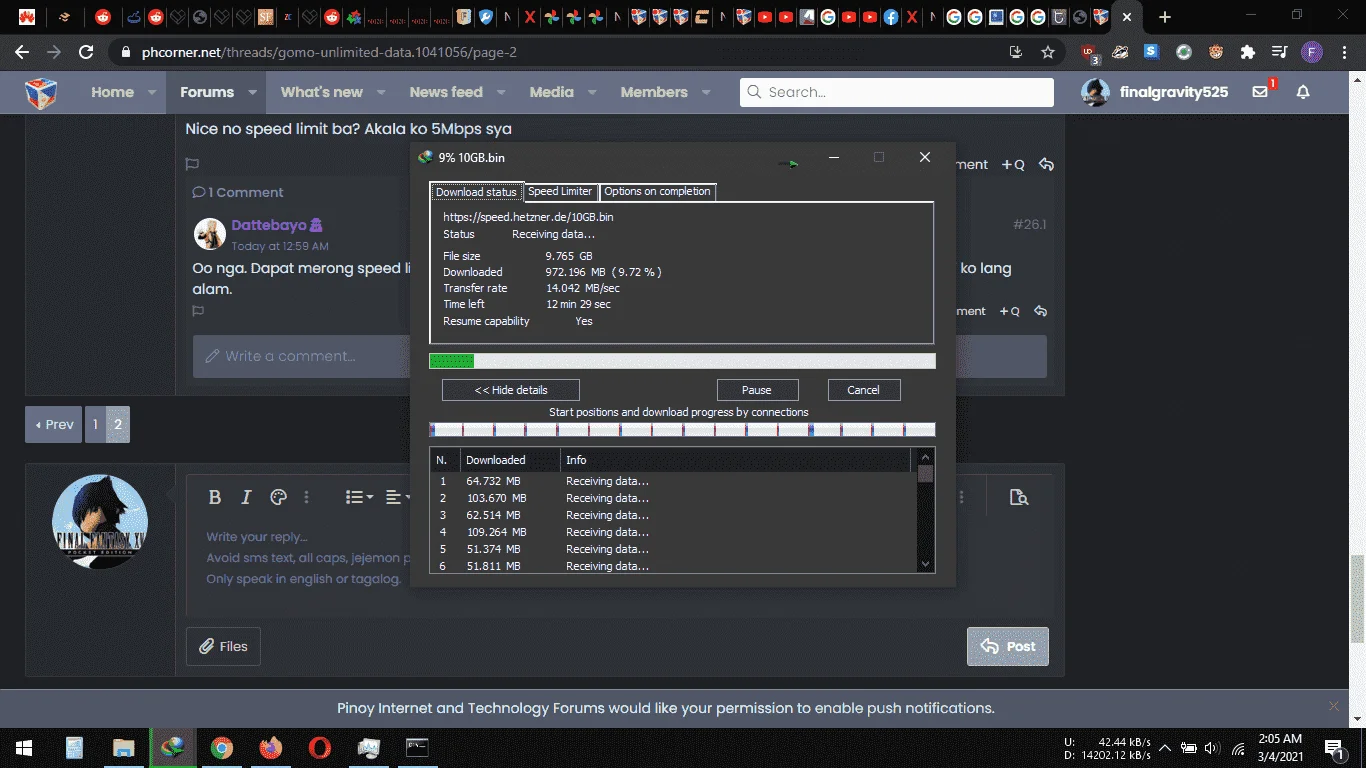Open finalgravity525 account menu
This screenshot has width=1366, height=768.
[1155, 92]
